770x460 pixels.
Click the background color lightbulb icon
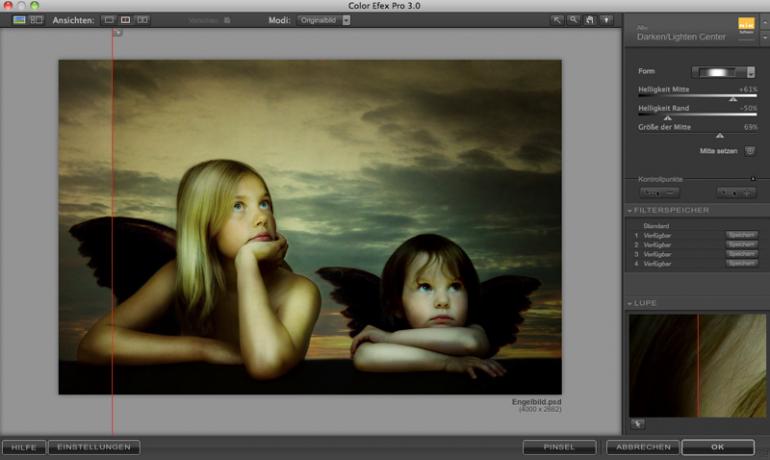(606, 20)
